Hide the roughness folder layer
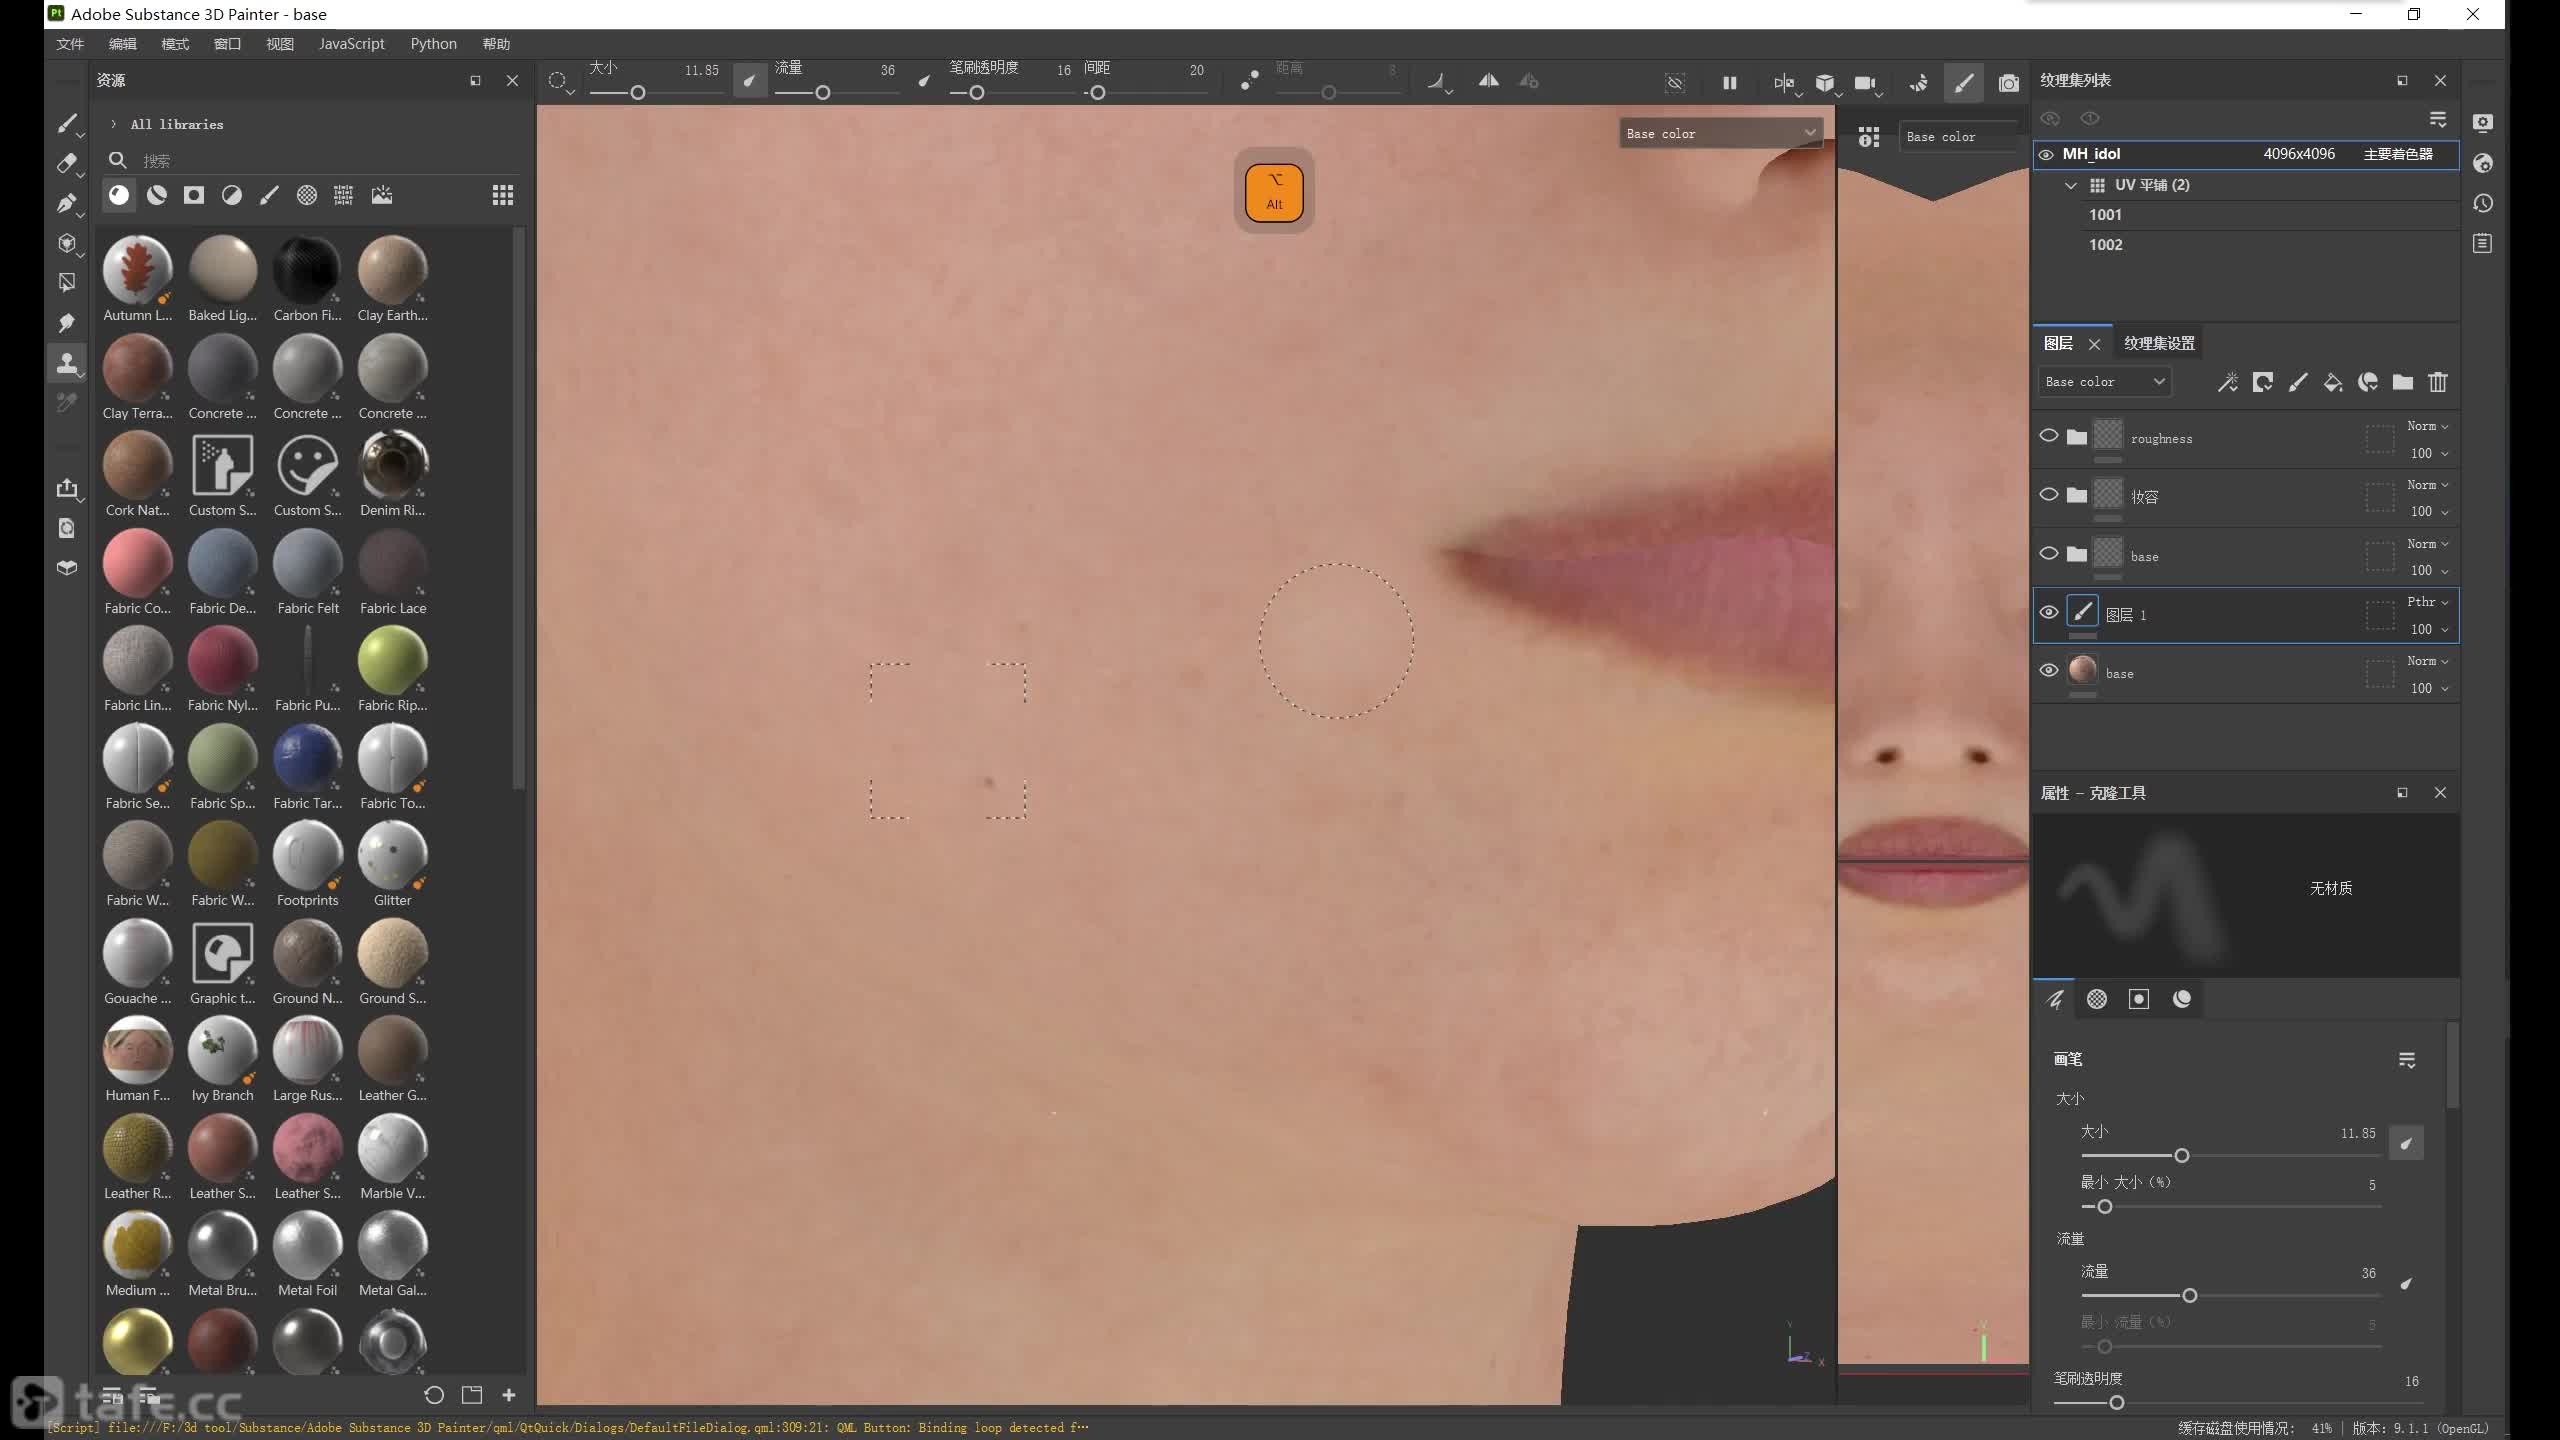 [2048, 436]
